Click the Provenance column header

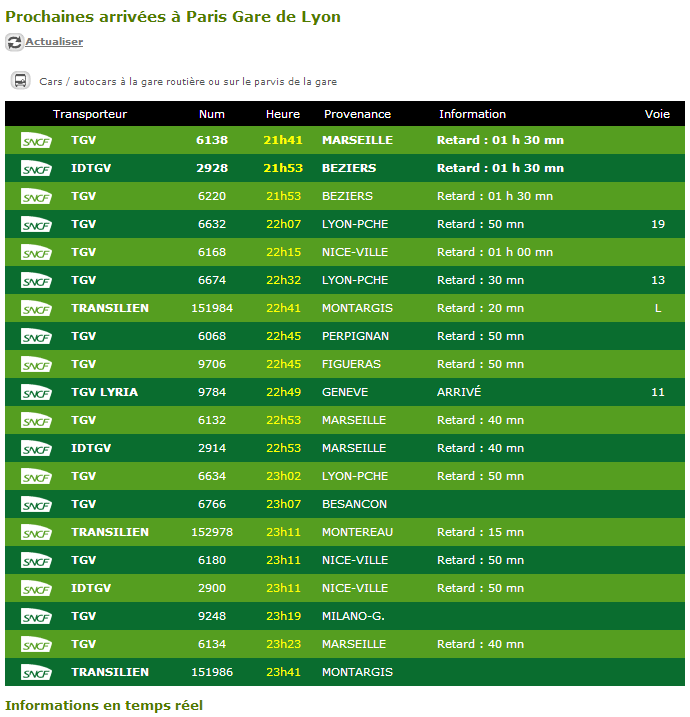[357, 114]
